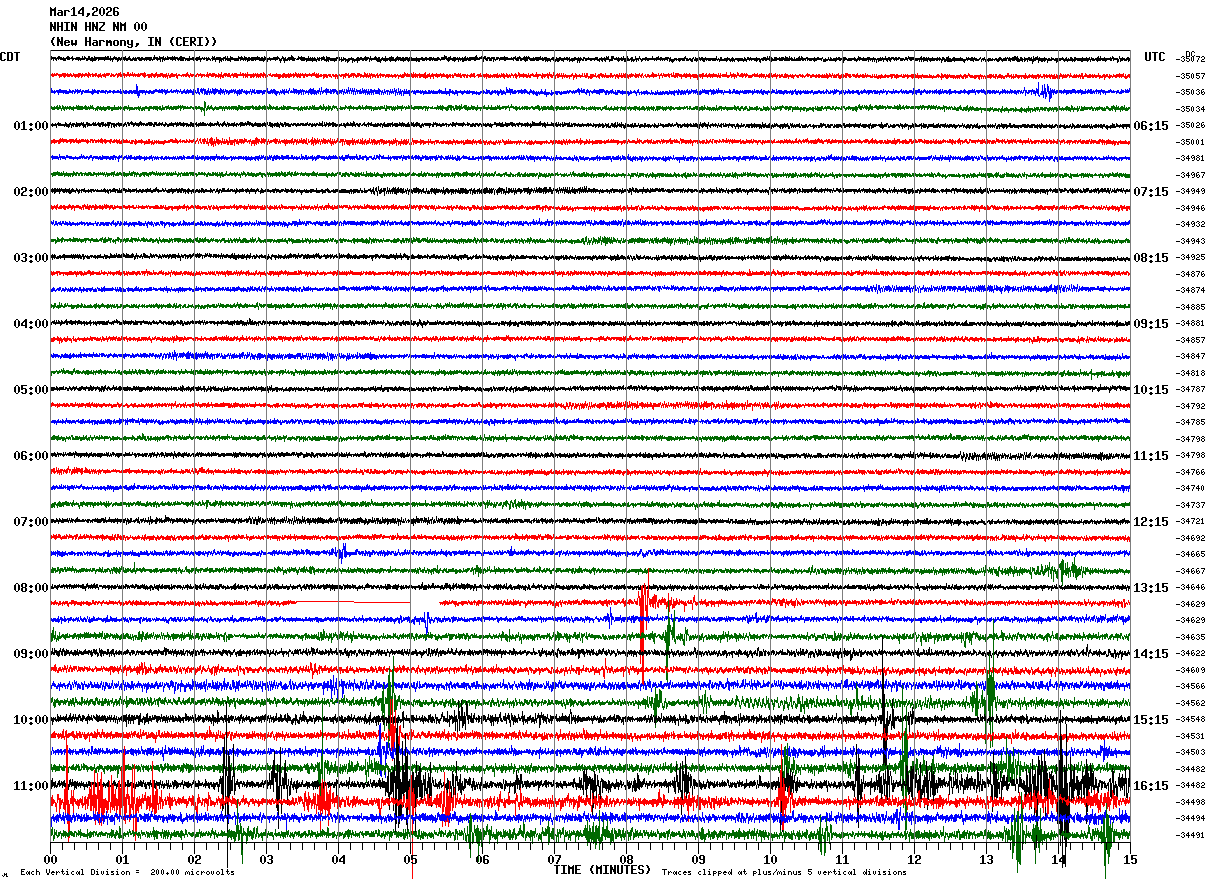This screenshot has width=1210, height=886.
Task: Click the 'UTC' timezone label
Action: (1155, 57)
